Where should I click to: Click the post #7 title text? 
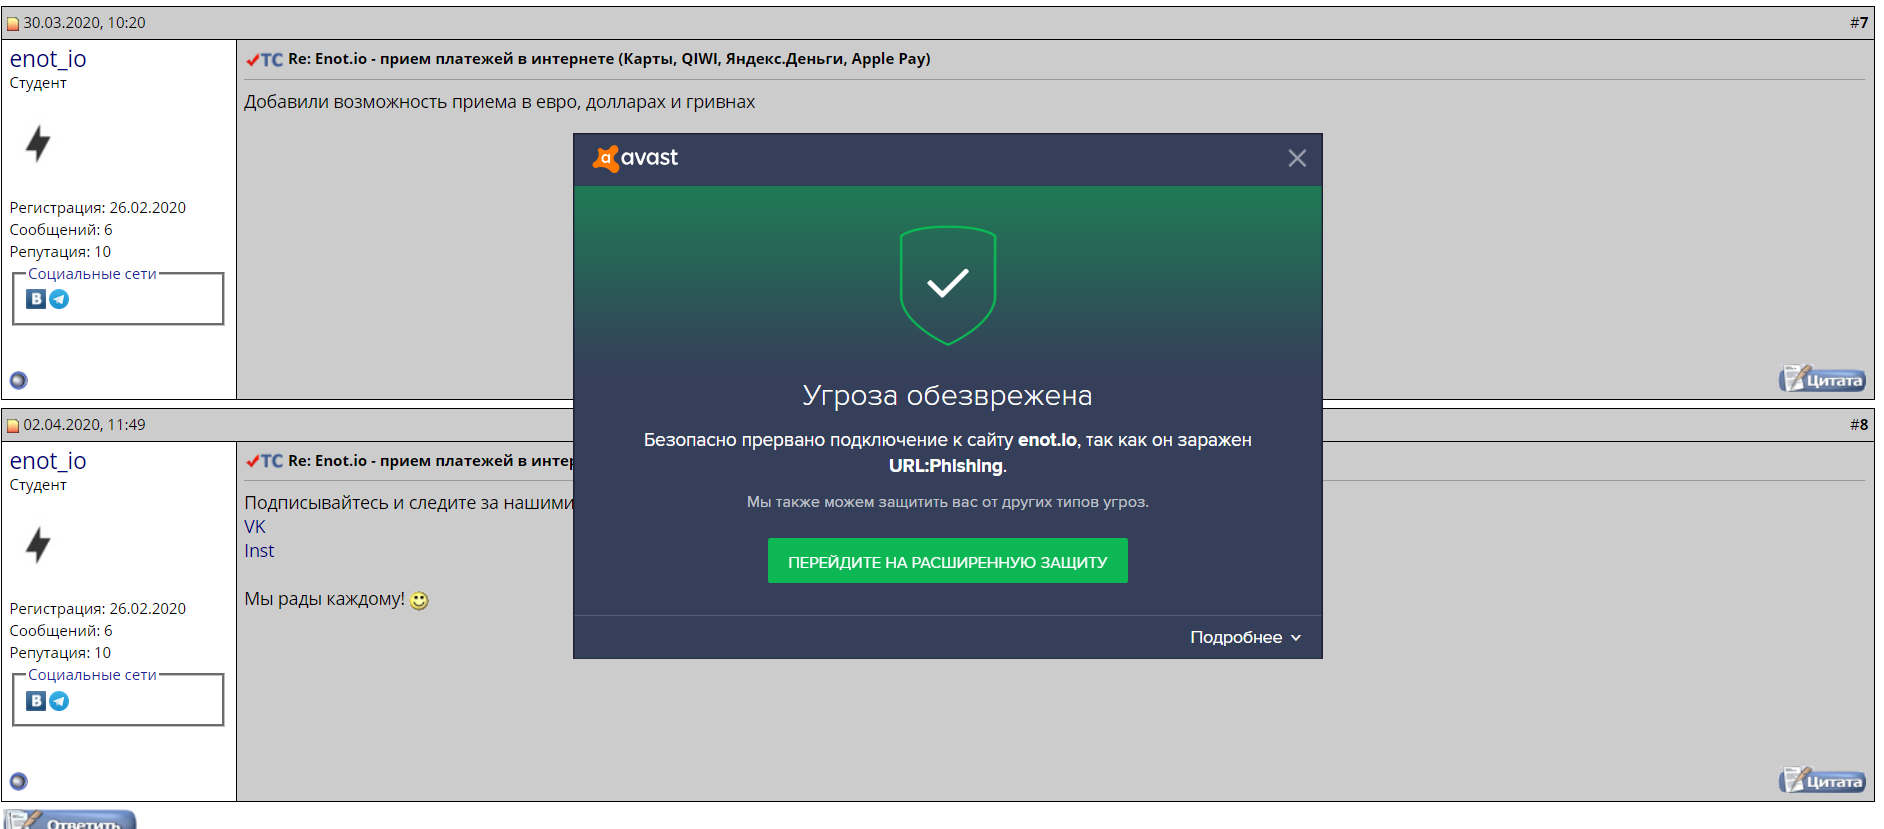(609, 59)
